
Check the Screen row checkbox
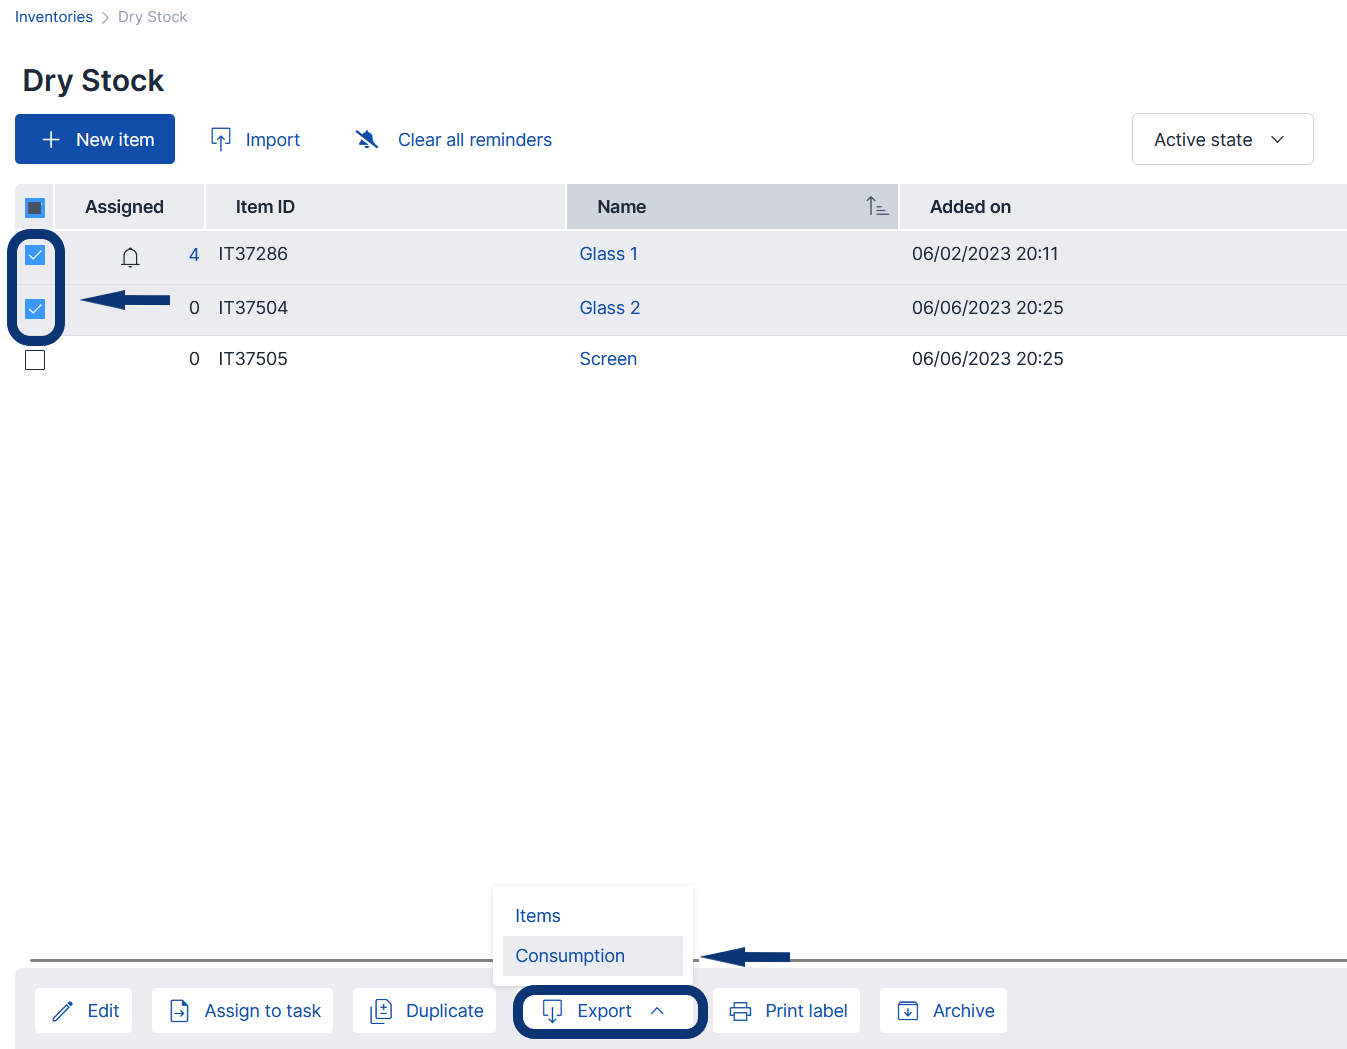point(35,360)
